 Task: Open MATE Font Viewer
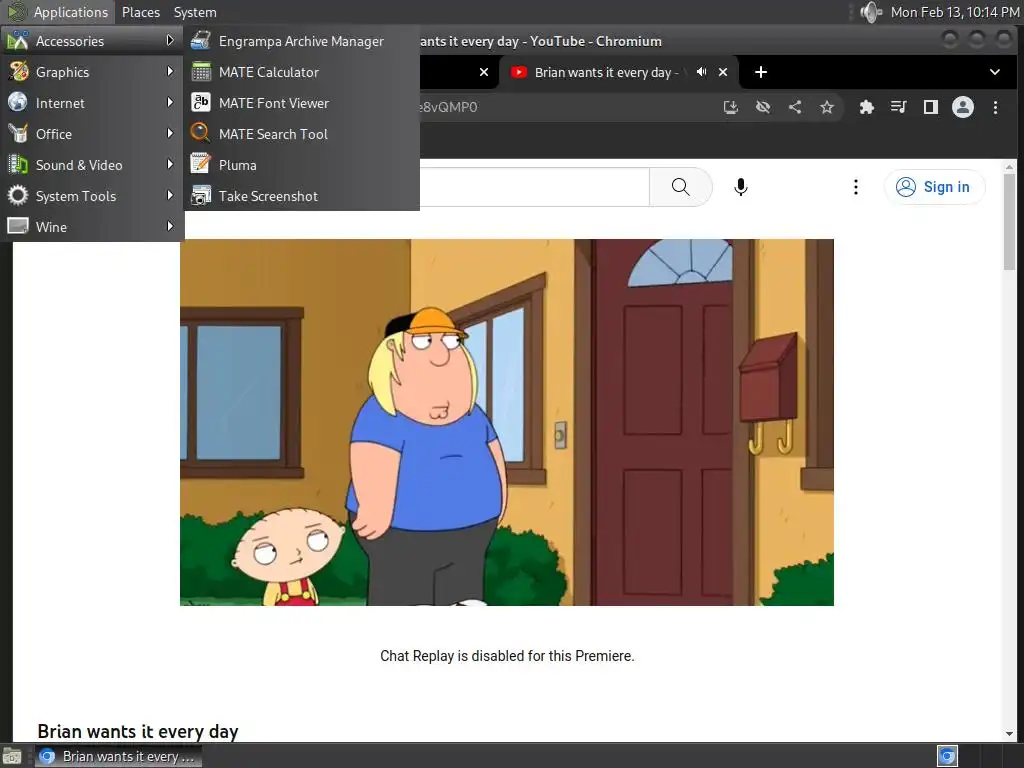pyautogui.click(x=302, y=103)
